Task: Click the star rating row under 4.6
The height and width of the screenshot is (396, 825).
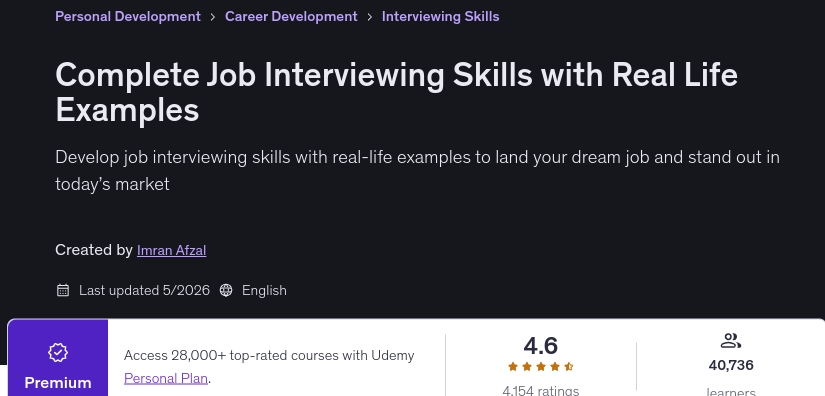Action: 540,367
